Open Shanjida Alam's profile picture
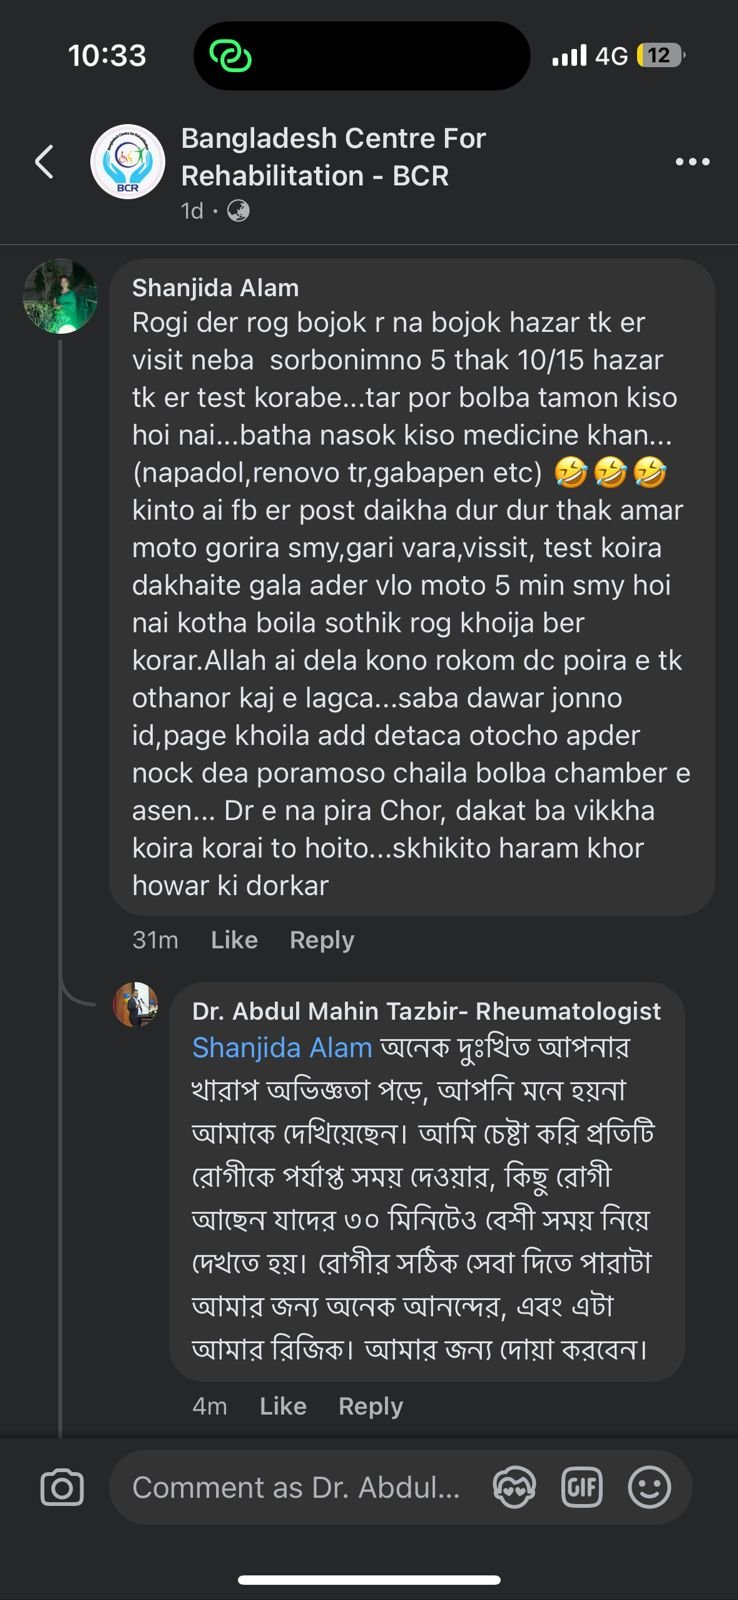The height and width of the screenshot is (1600, 738). [x=60, y=297]
